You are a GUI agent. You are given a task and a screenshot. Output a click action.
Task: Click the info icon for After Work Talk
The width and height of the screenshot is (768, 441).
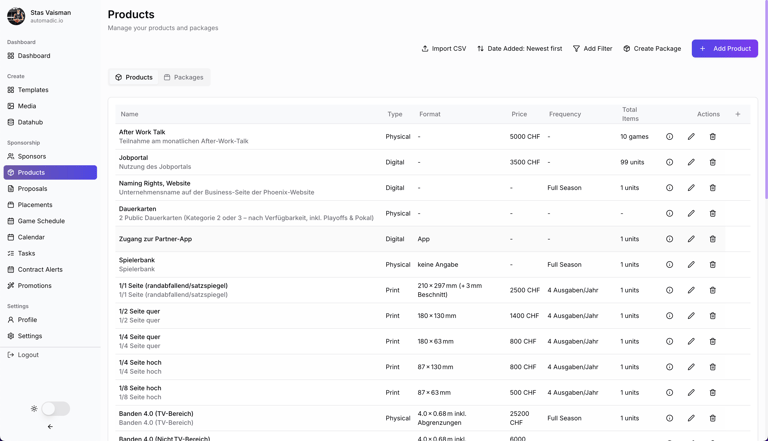click(x=669, y=137)
